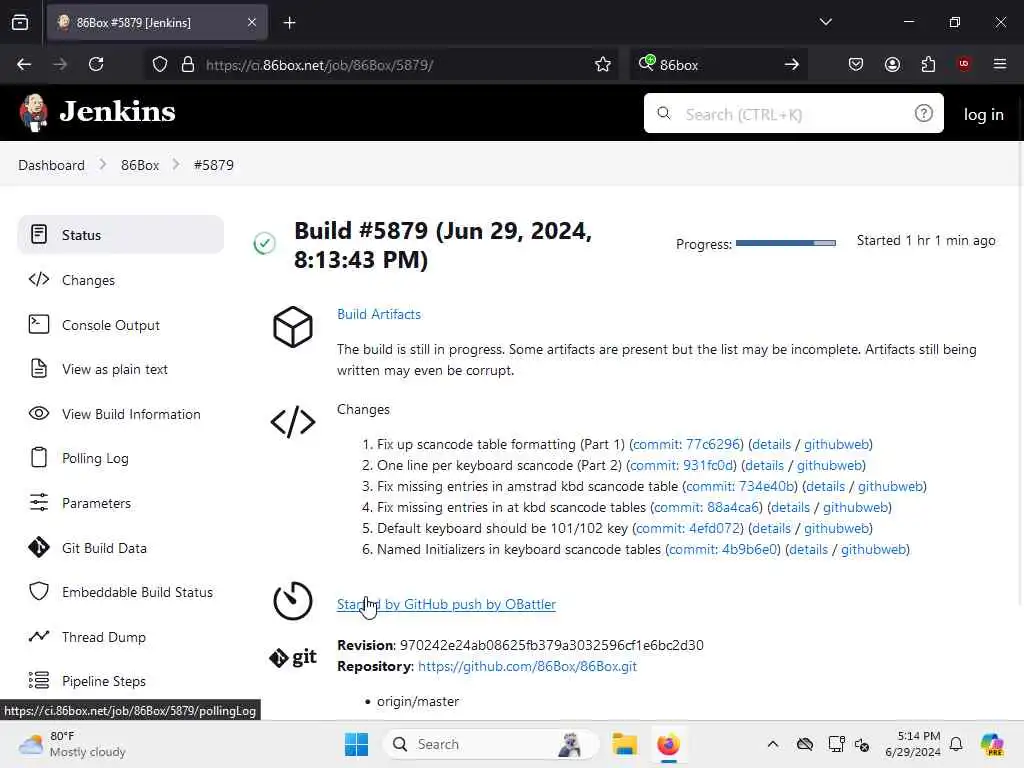
Task: Open Windows Start menu
Action: [x=357, y=744]
